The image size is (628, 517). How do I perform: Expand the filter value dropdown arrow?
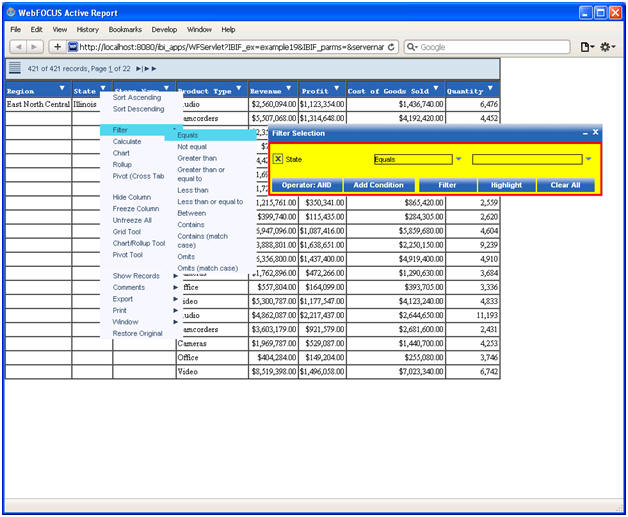pos(588,159)
